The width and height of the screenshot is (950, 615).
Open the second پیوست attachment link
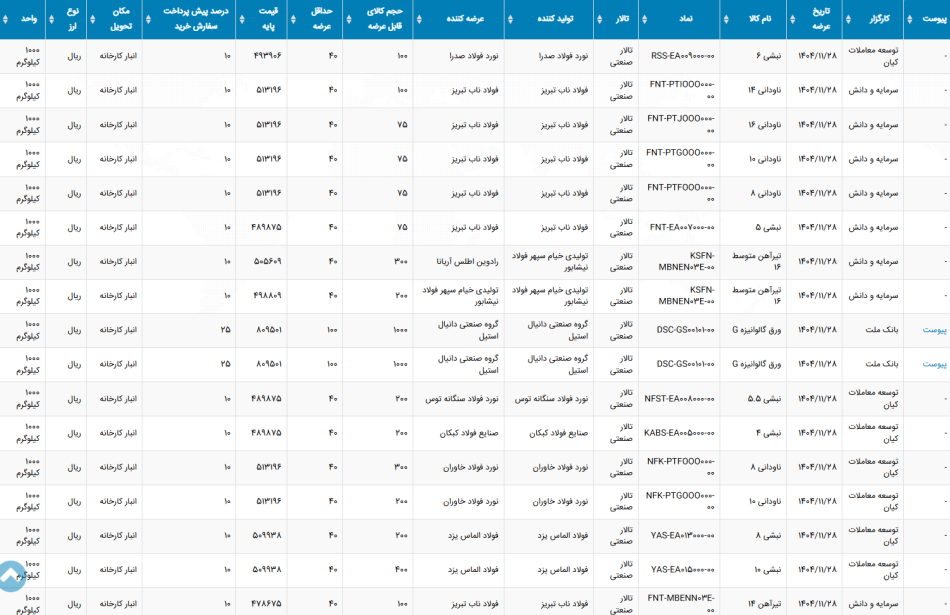[934, 364]
